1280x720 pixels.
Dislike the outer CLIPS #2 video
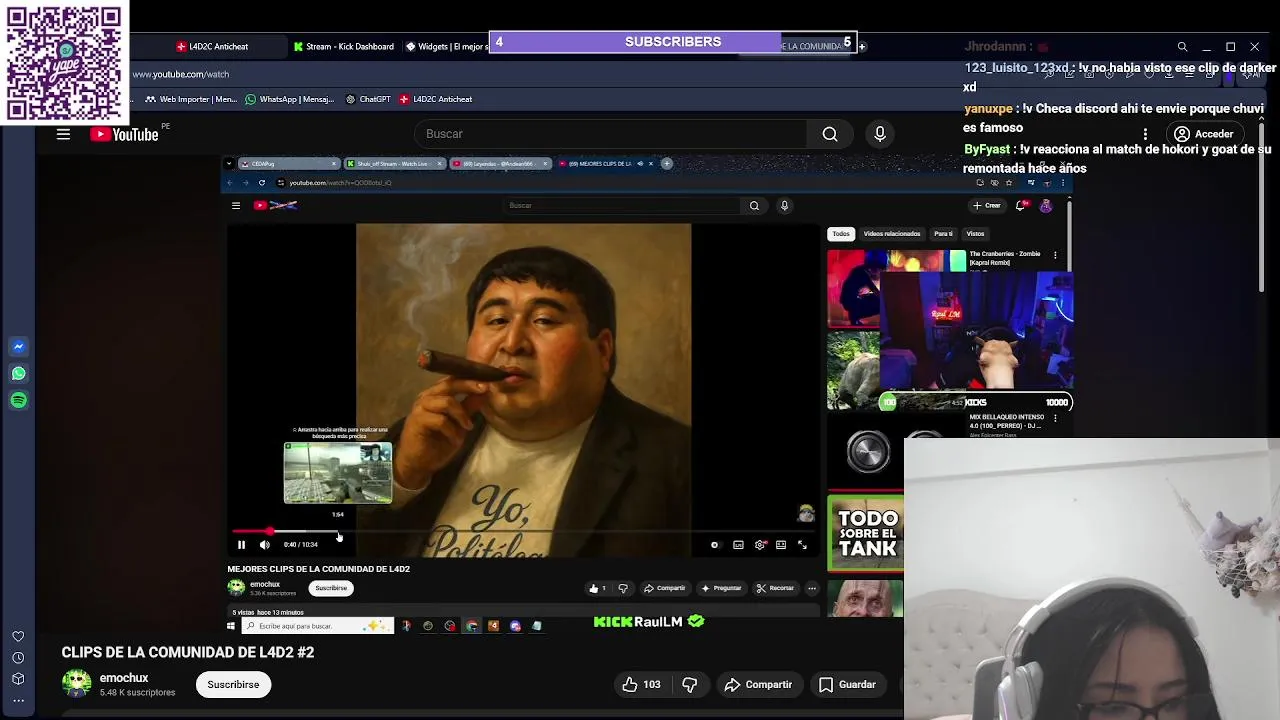690,685
